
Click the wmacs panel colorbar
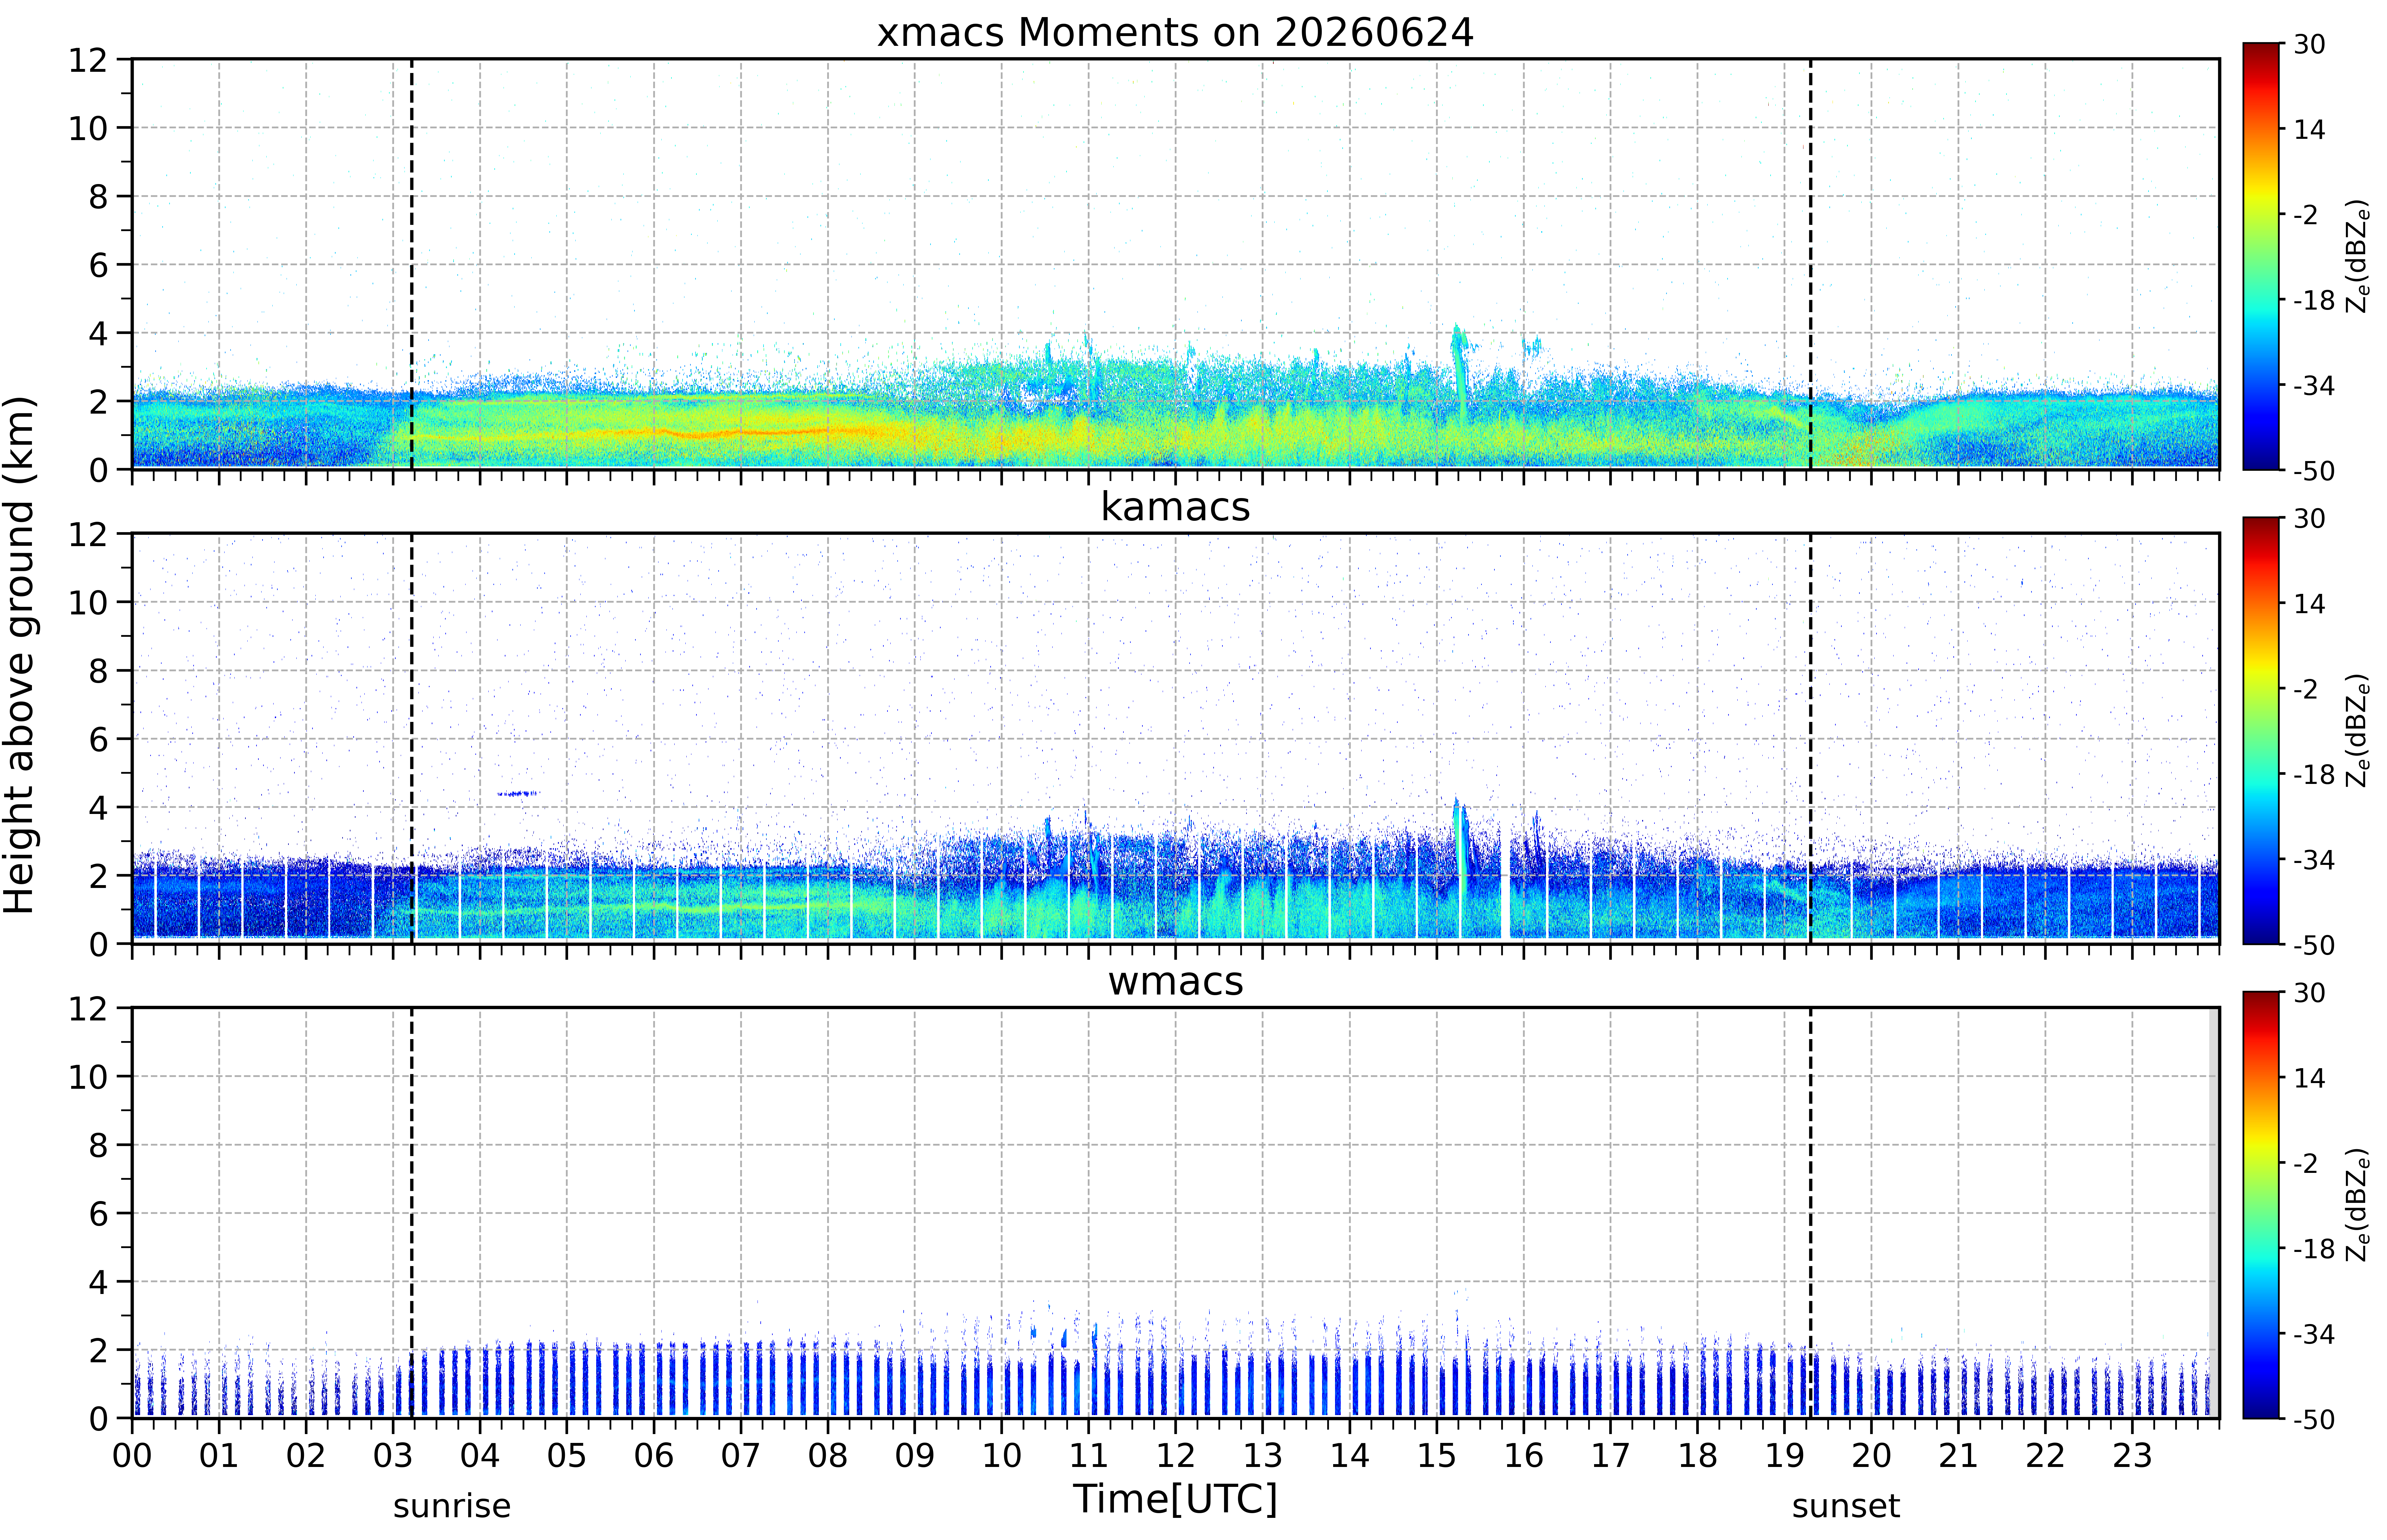2260,1205
